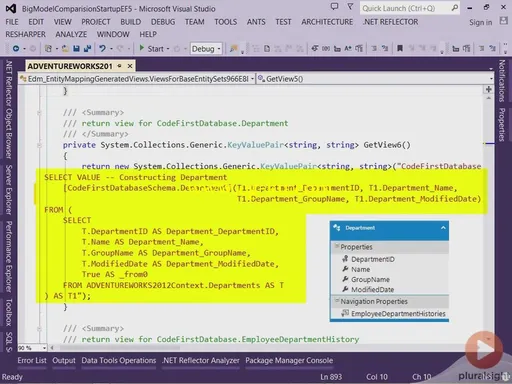Open the Properties side tab
Image resolution: width=512 pixels, height=384 pixels.
[x=502, y=125]
